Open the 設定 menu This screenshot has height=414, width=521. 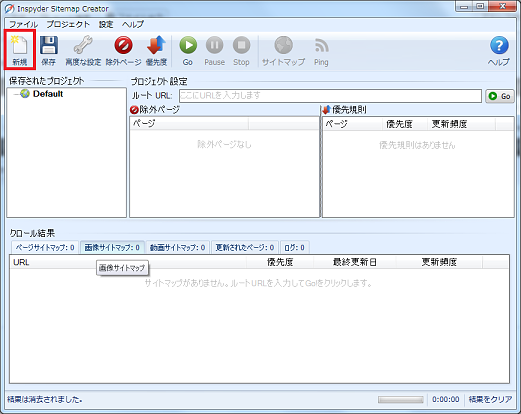106,24
